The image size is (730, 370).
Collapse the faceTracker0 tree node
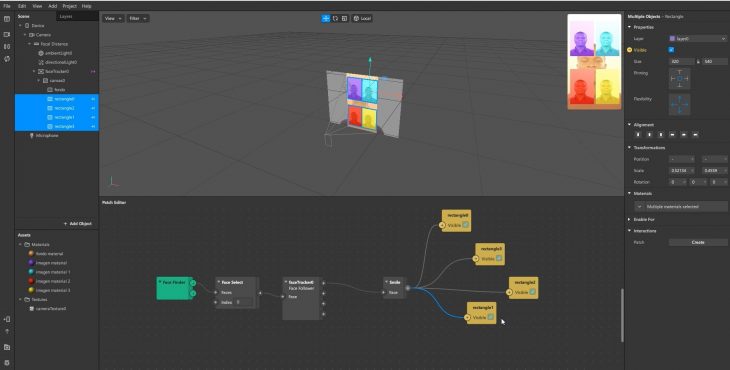click(34, 72)
